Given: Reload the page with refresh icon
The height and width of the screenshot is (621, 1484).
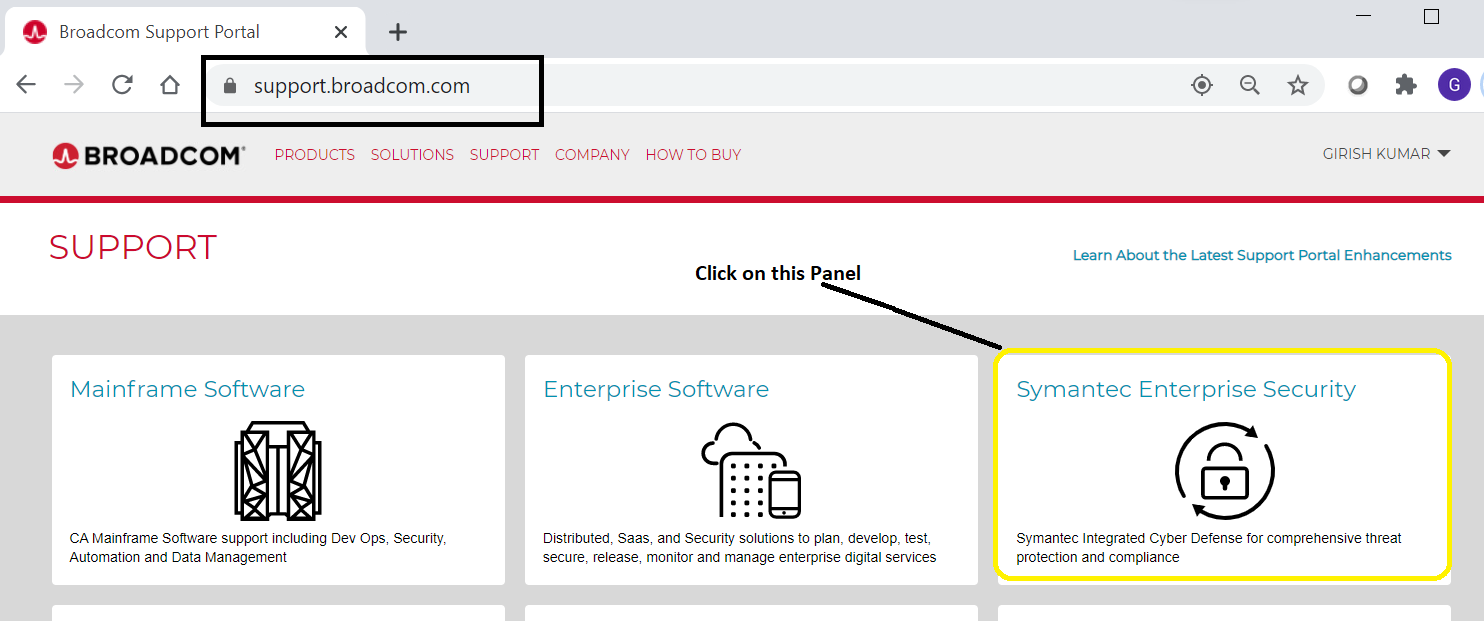Looking at the screenshot, I should (x=122, y=85).
